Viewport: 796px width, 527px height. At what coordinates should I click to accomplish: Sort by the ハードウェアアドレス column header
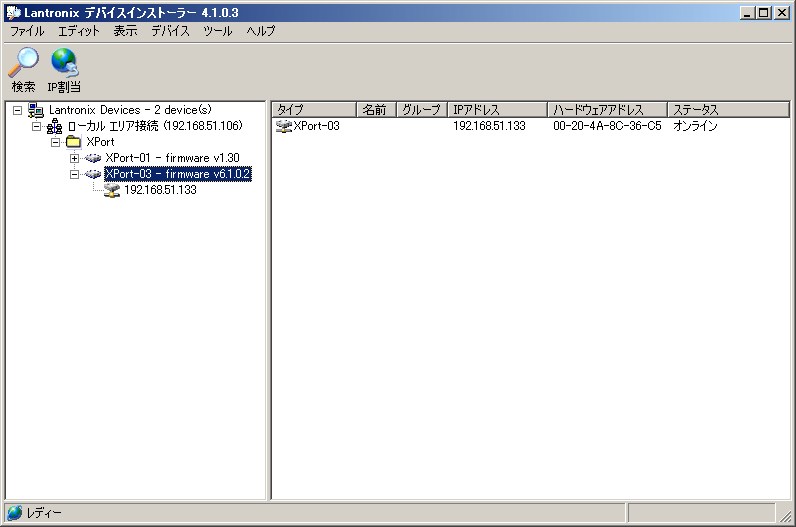click(x=607, y=110)
